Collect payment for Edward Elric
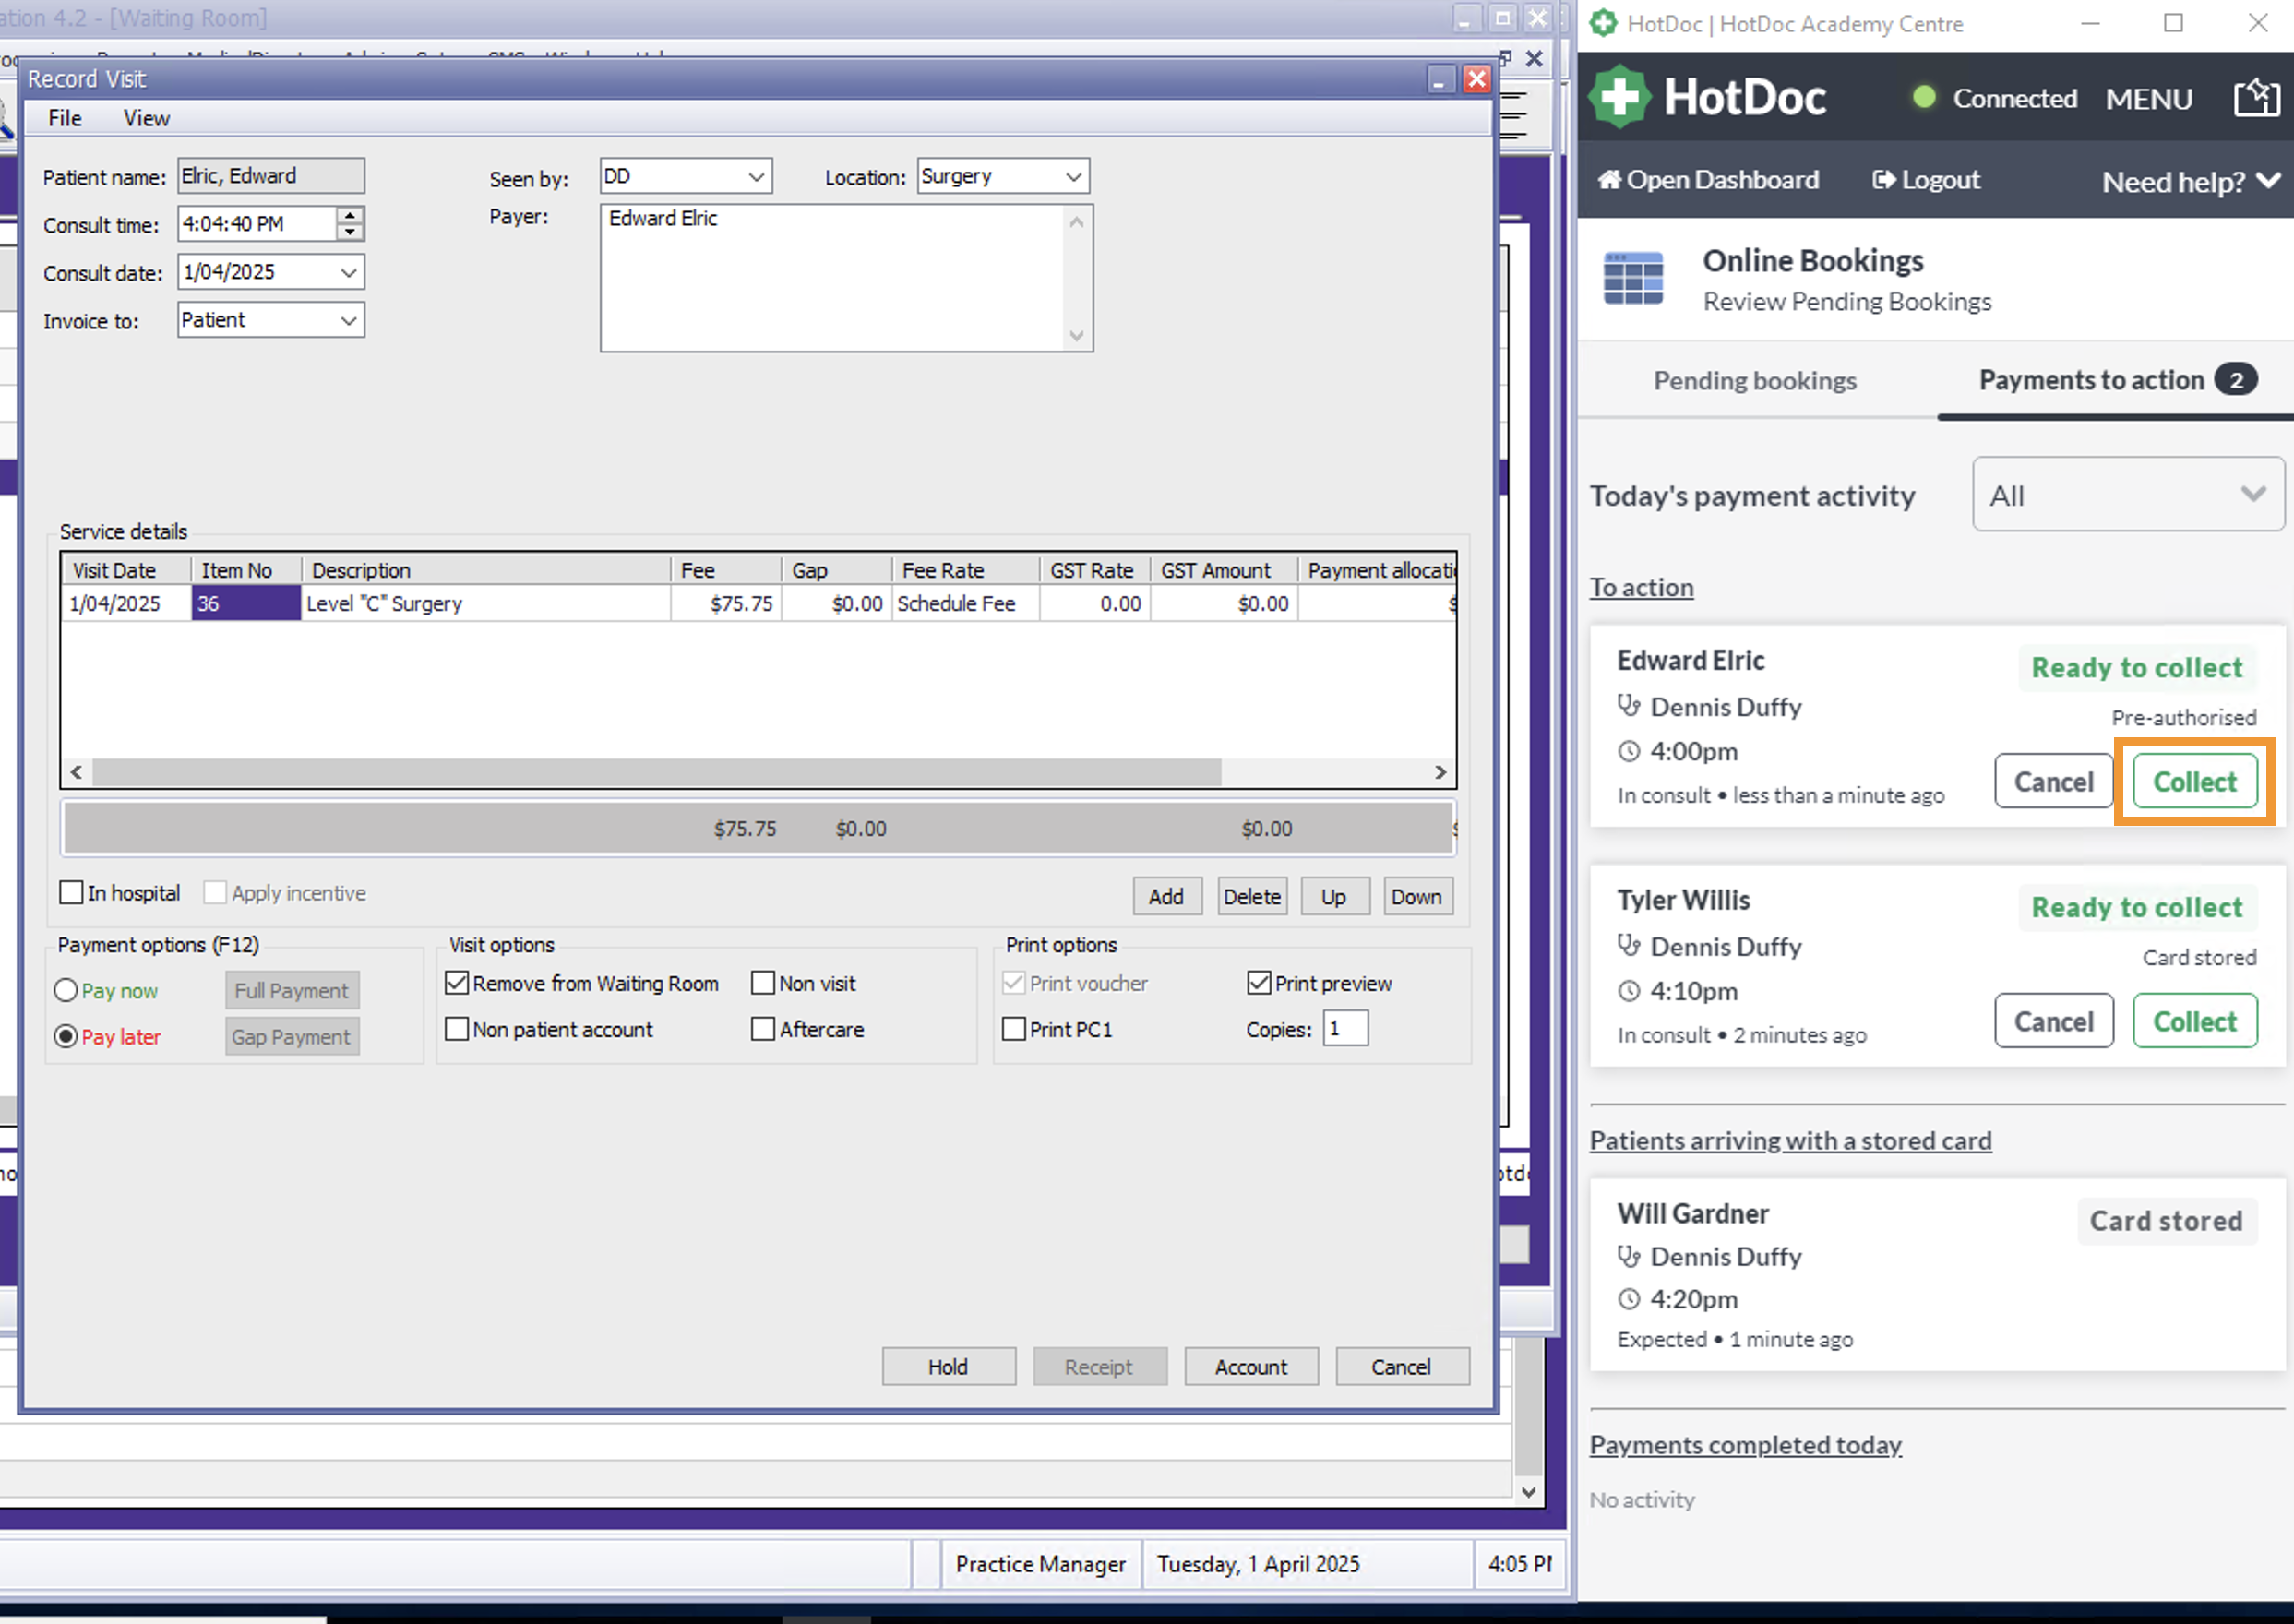 pyautogui.click(x=2195, y=781)
